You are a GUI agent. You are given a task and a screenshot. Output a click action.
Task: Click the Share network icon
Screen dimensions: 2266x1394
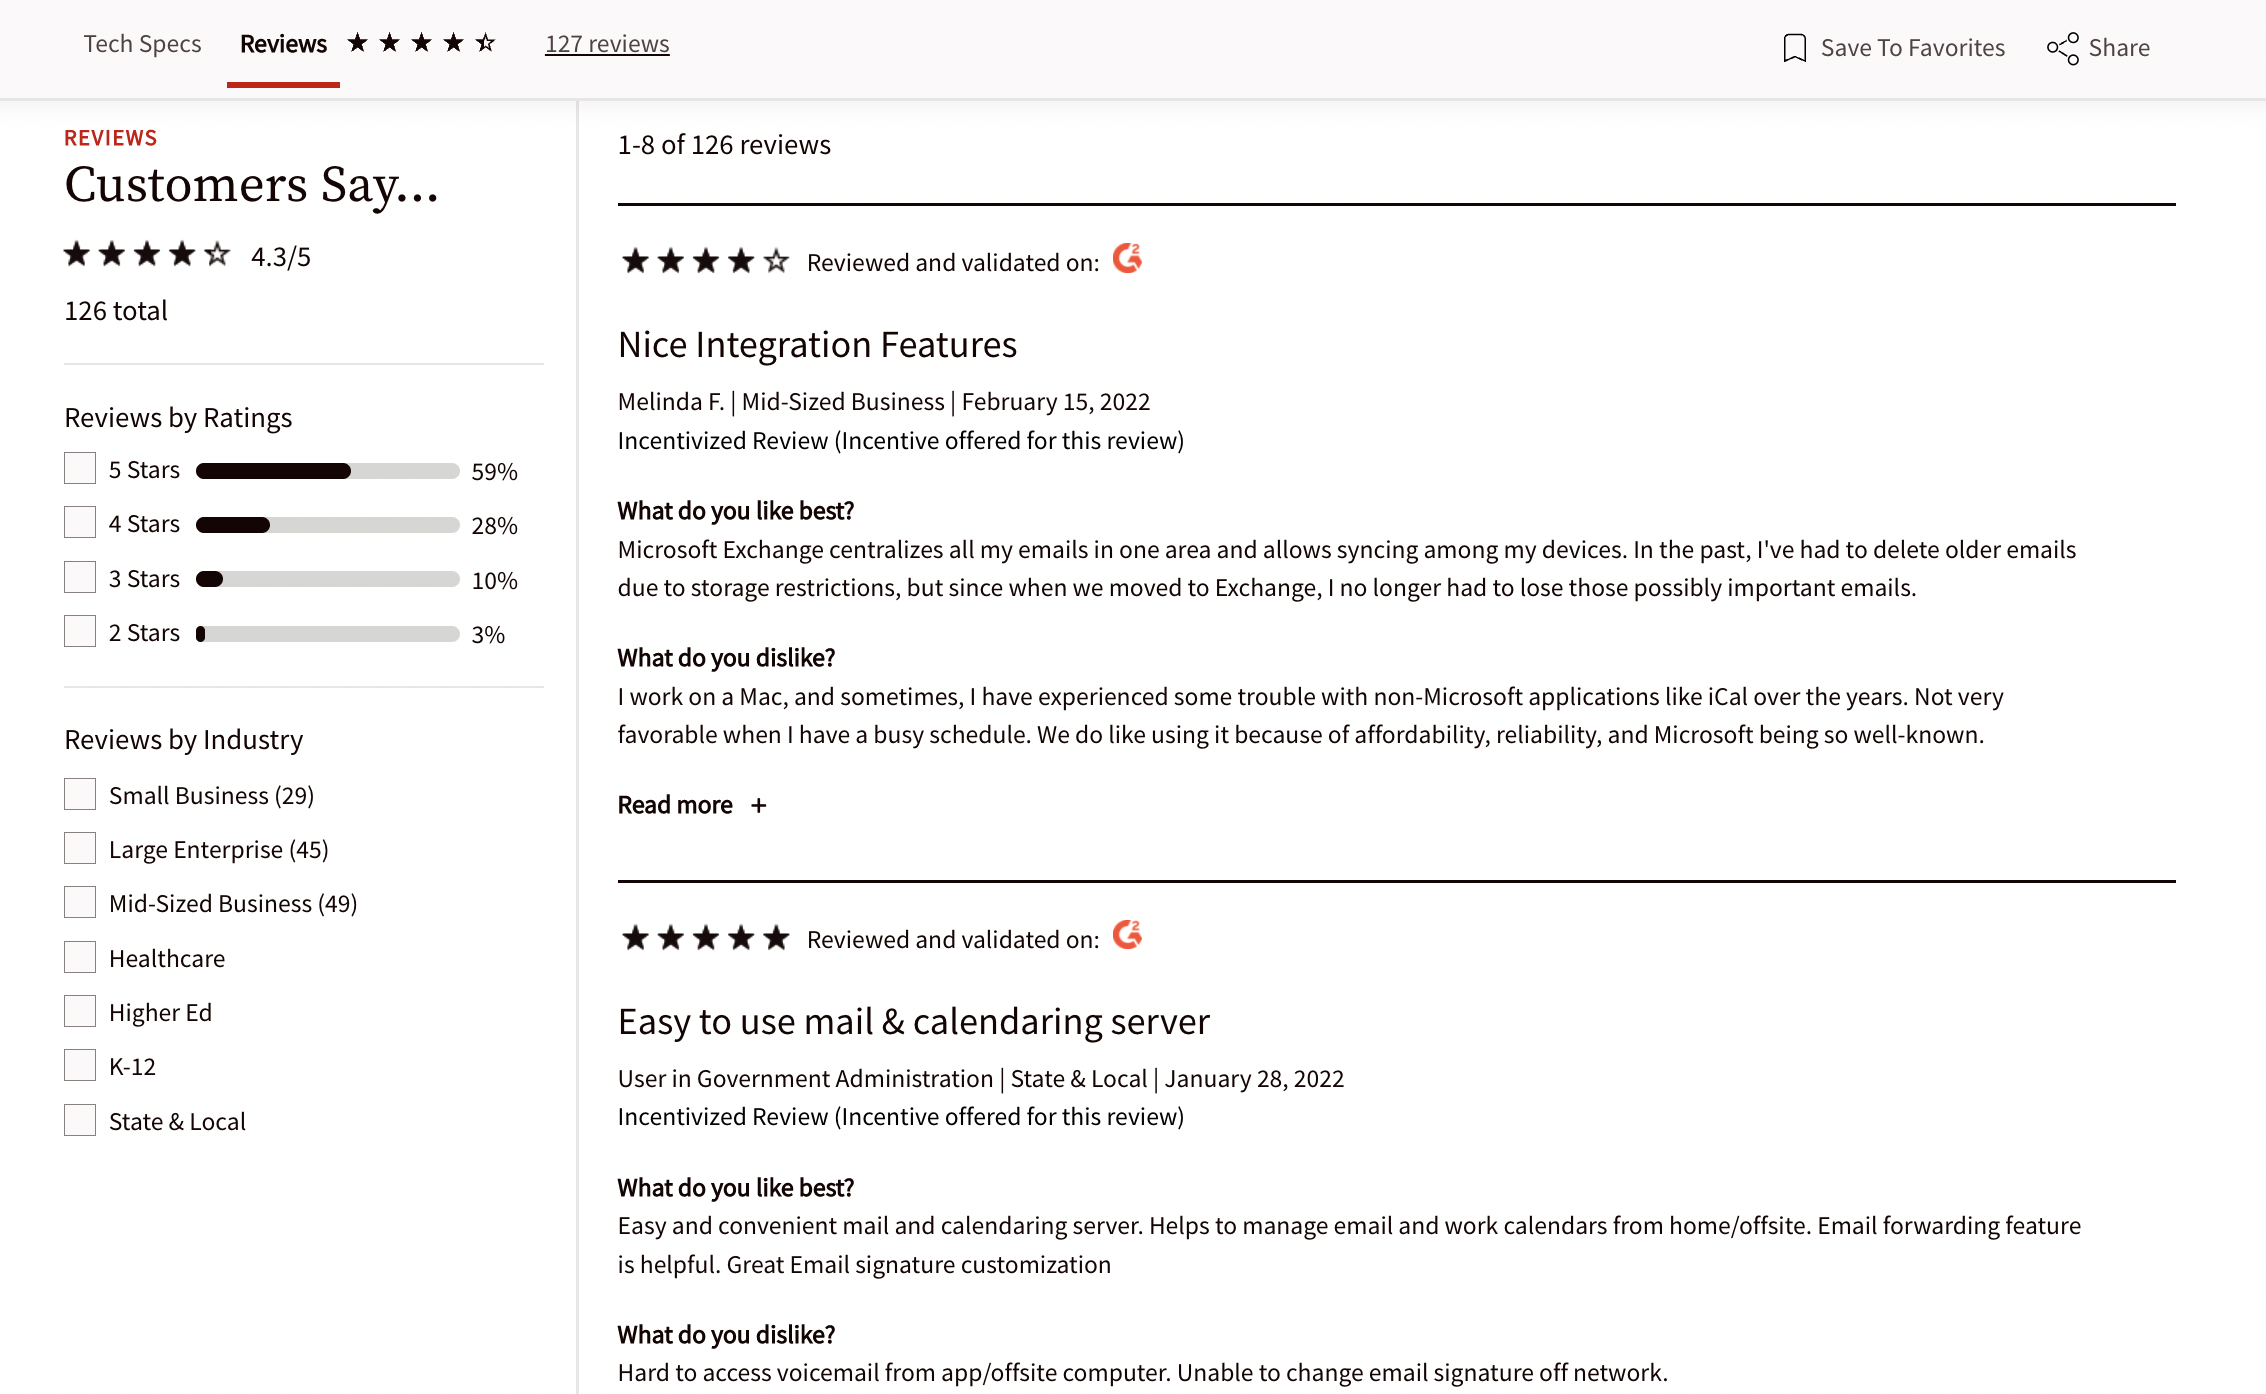(2062, 48)
